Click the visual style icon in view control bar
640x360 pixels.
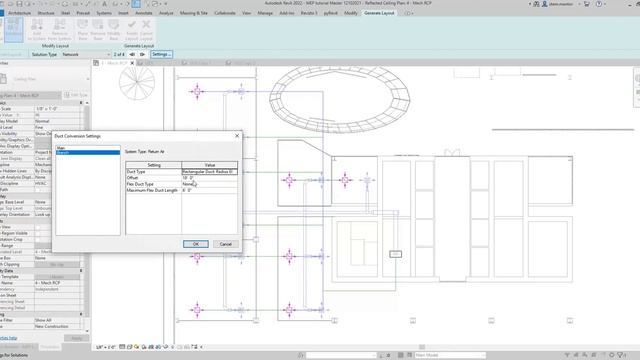(129, 347)
